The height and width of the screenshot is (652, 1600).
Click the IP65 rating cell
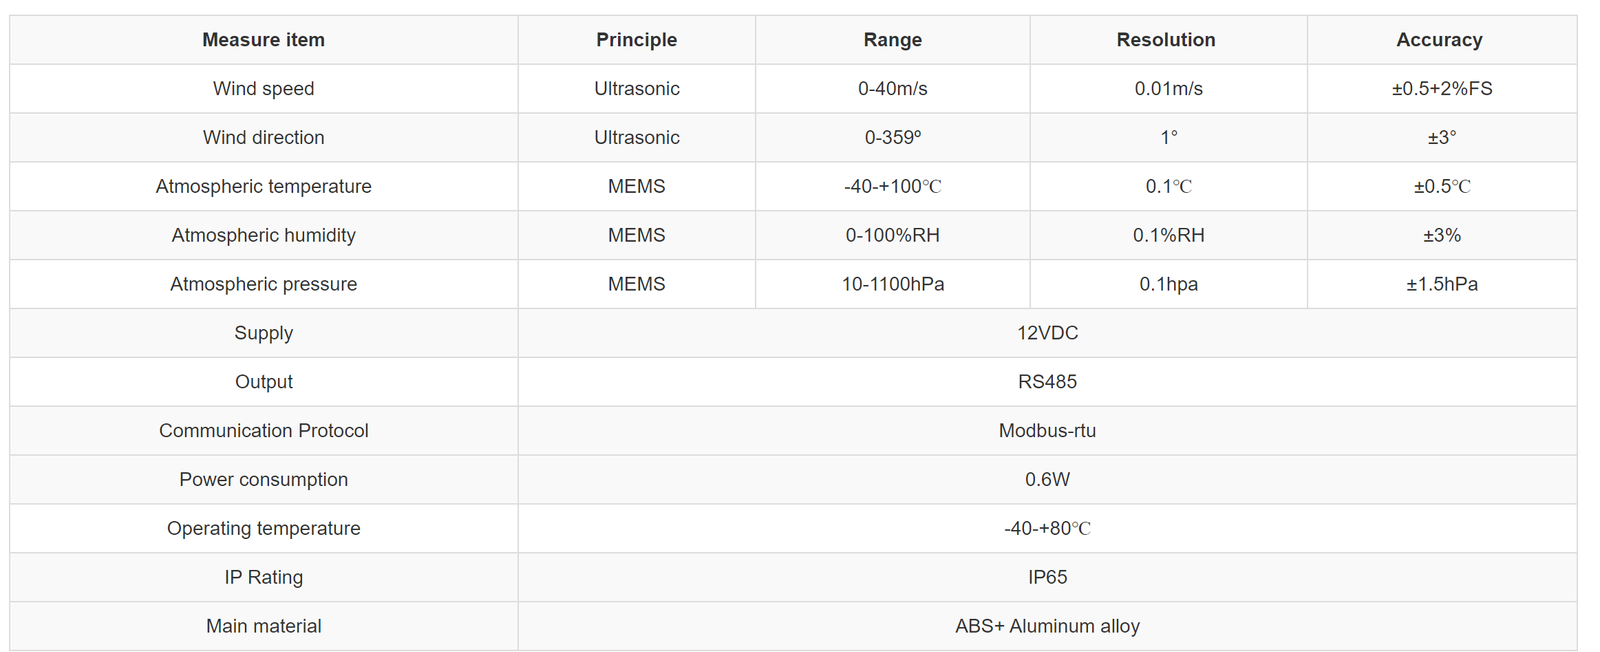1047,578
